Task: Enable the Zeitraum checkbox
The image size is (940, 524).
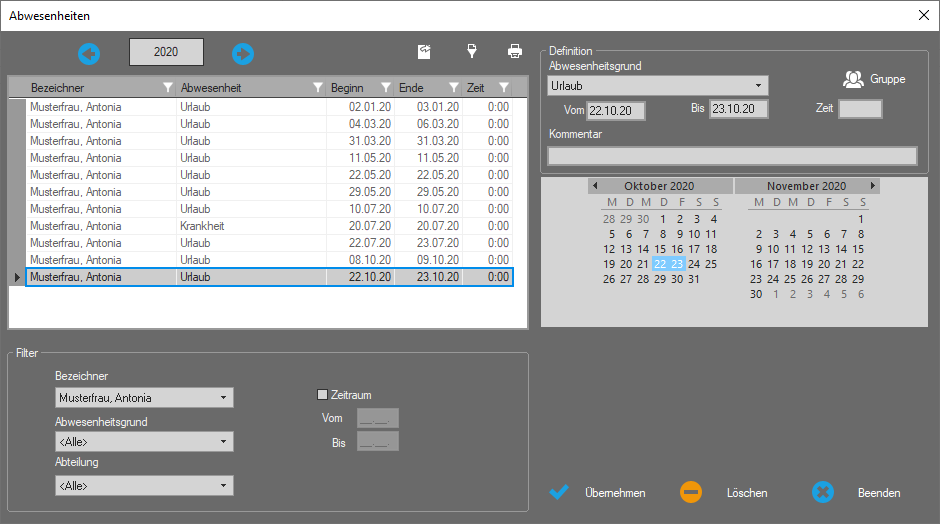Action: pyautogui.click(x=322, y=395)
